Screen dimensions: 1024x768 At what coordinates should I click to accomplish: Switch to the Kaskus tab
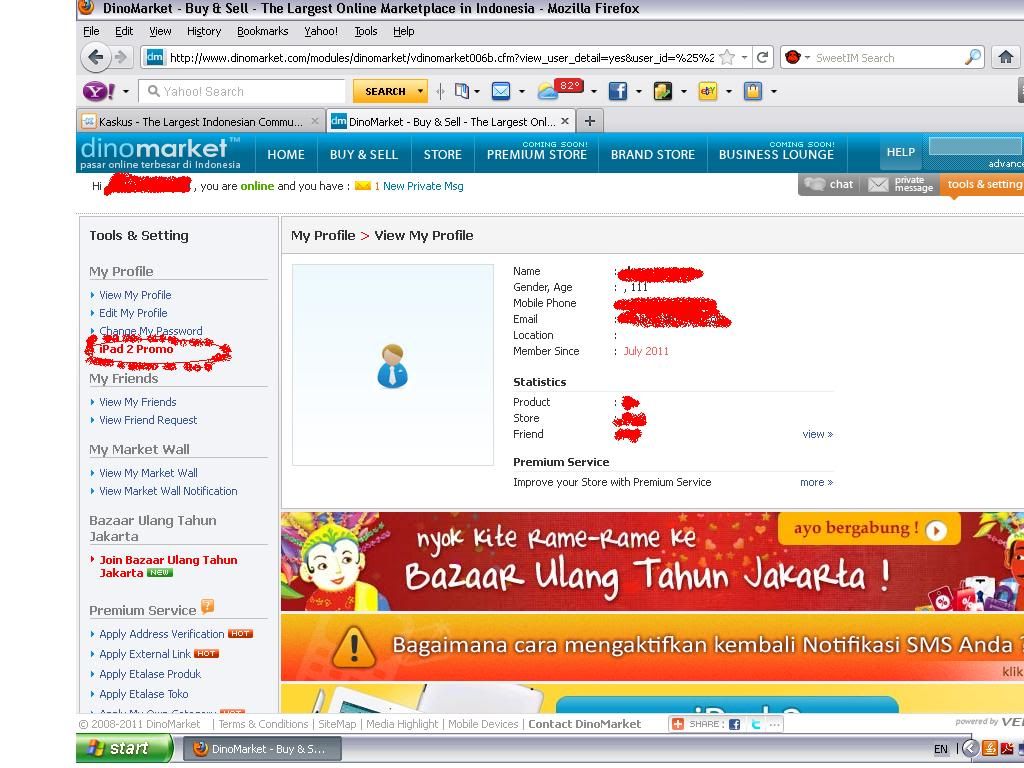200,121
